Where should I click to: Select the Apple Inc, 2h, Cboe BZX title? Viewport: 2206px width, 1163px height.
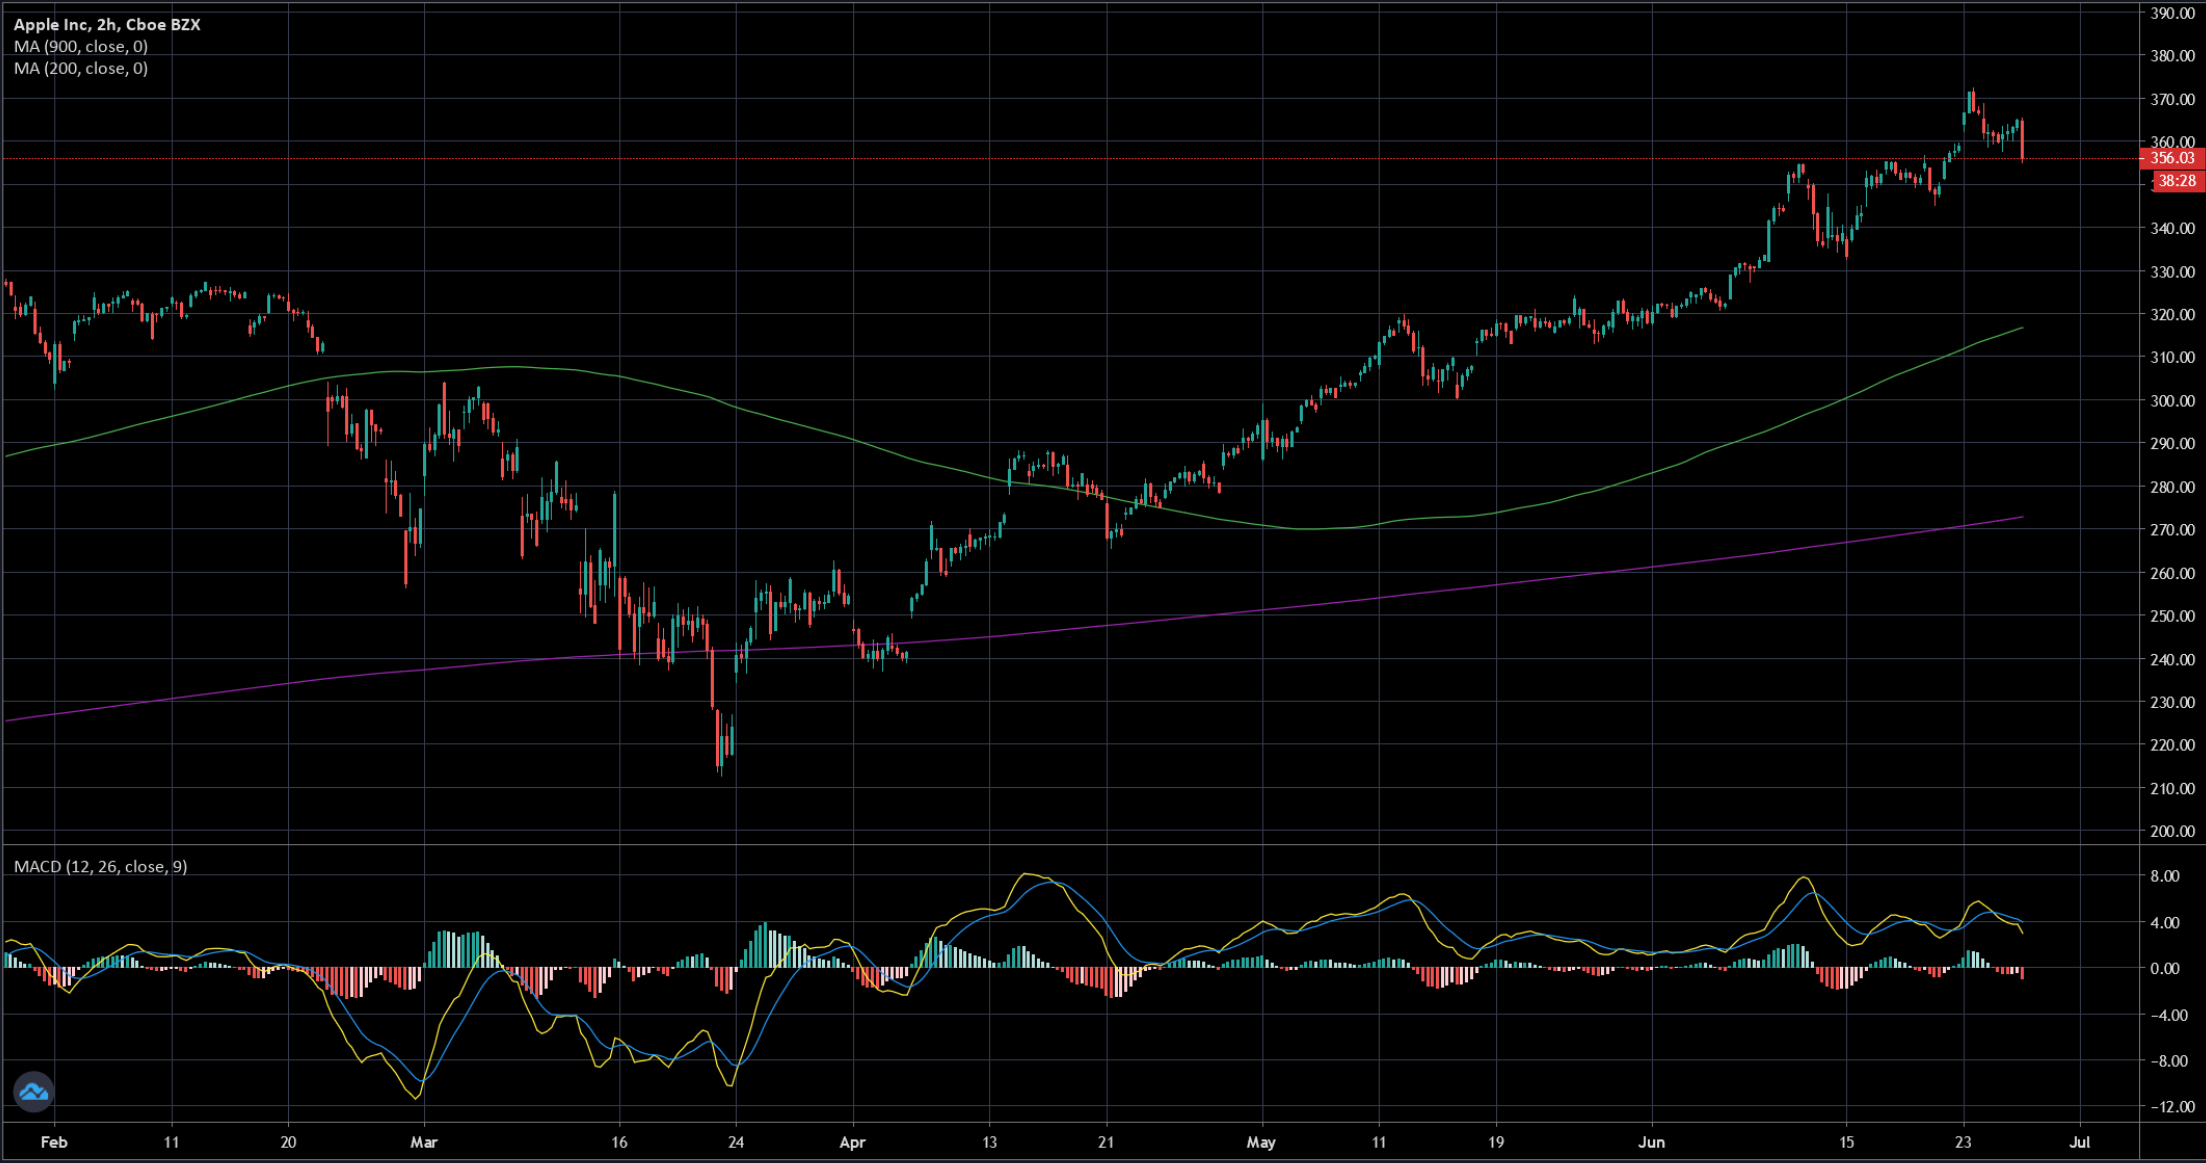pyautogui.click(x=107, y=24)
